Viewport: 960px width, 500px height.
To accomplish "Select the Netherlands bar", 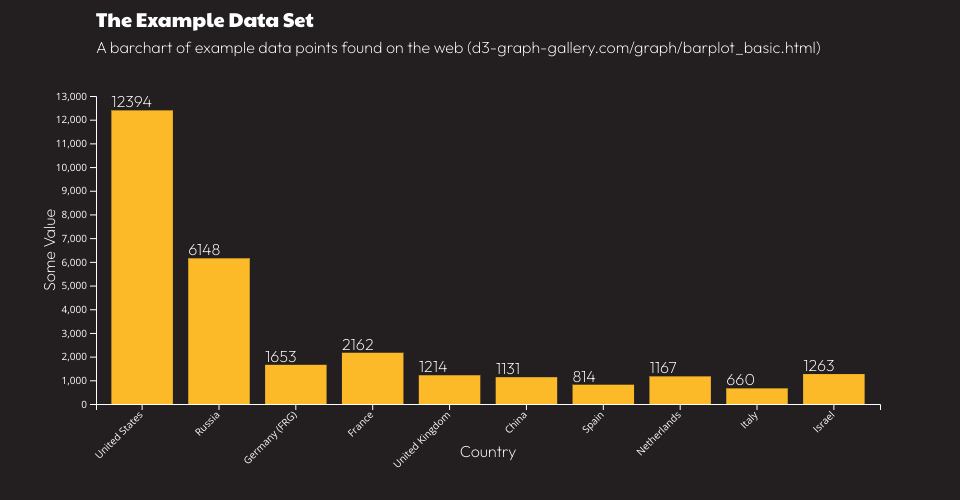I will pyautogui.click(x=680, y=391).
